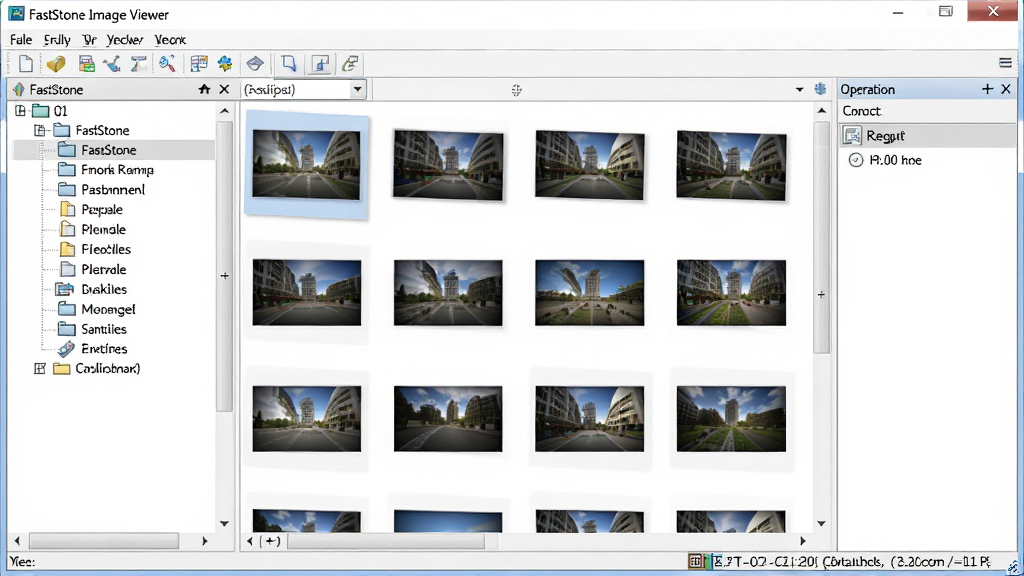The height and width of the screenshot is (576, 1024).
Task: Select the last thumbnail in the second row
Action: [x=731, y=293]
